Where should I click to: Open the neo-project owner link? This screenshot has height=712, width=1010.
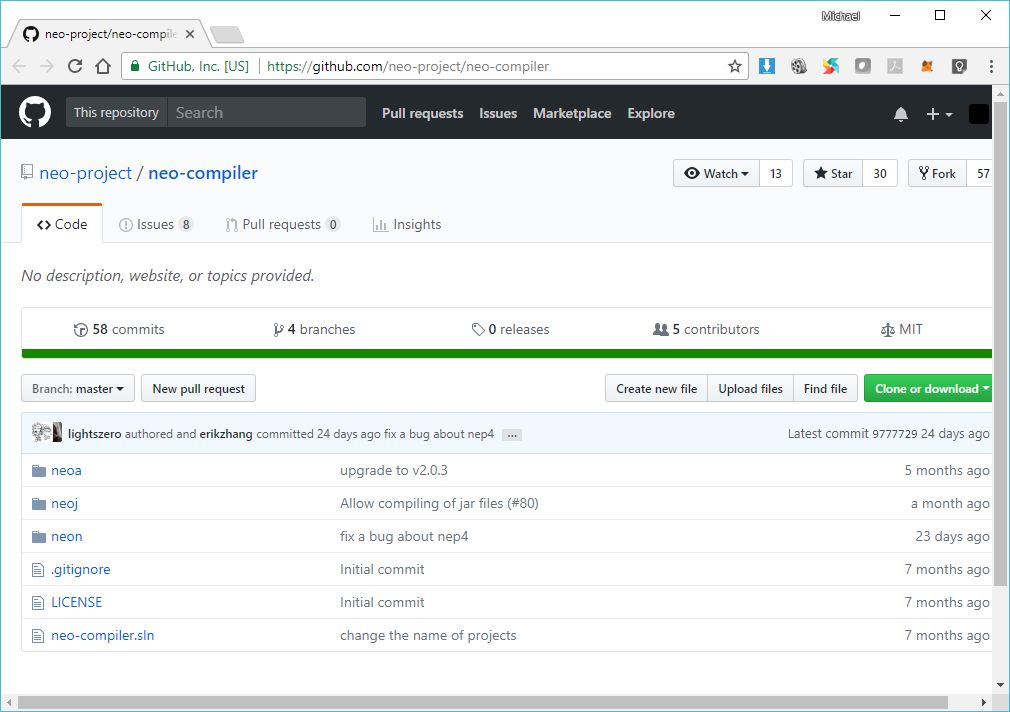coord(85,173)
